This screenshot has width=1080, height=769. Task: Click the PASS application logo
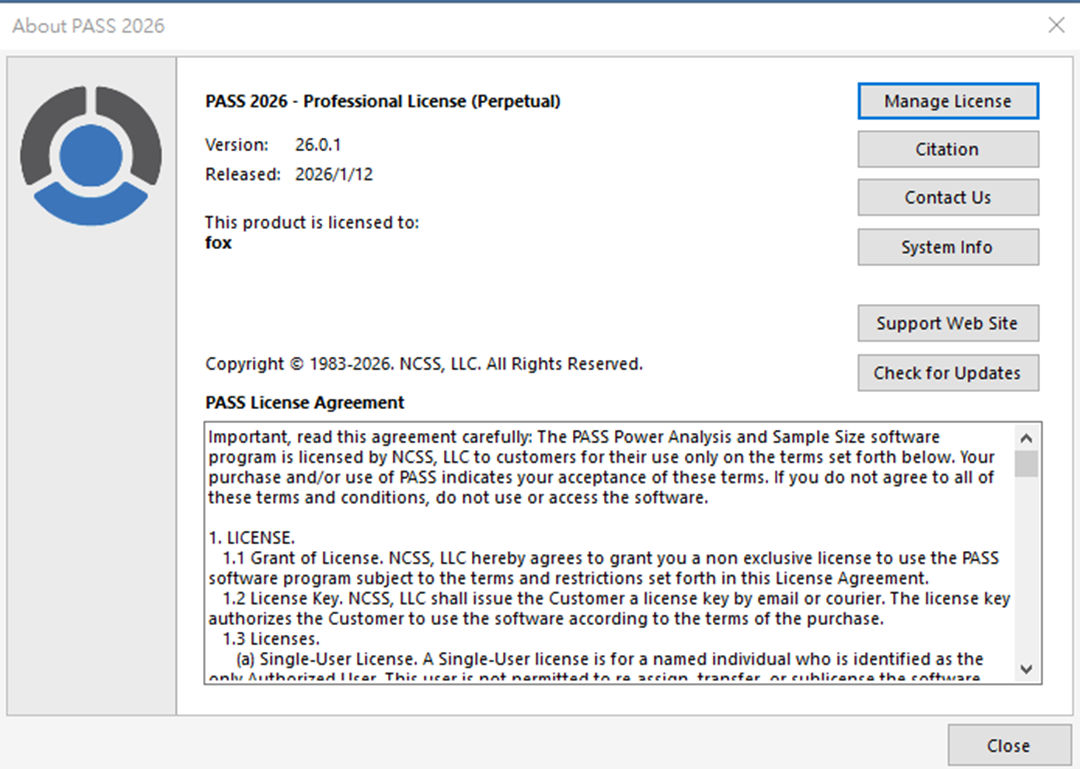91,156
